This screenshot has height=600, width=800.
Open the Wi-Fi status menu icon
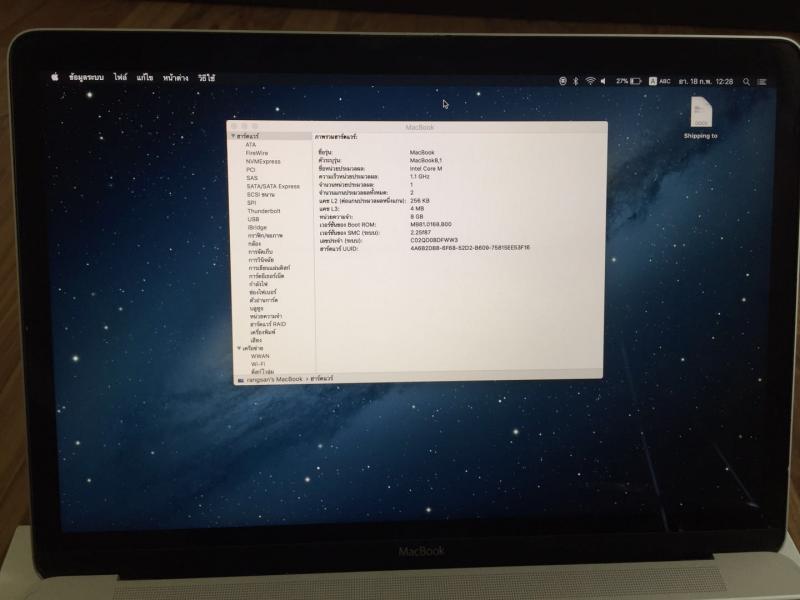590,81
